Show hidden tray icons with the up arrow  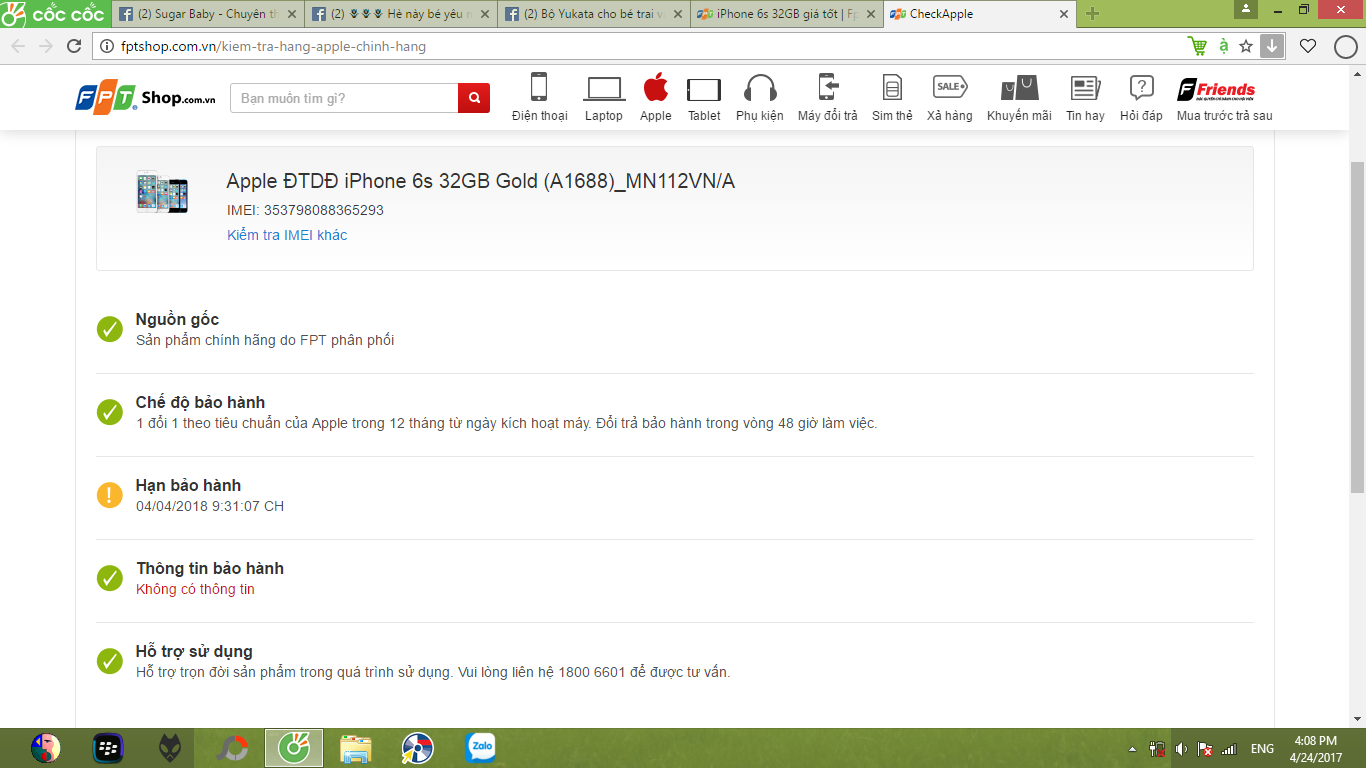click(x=1133, y=749)
